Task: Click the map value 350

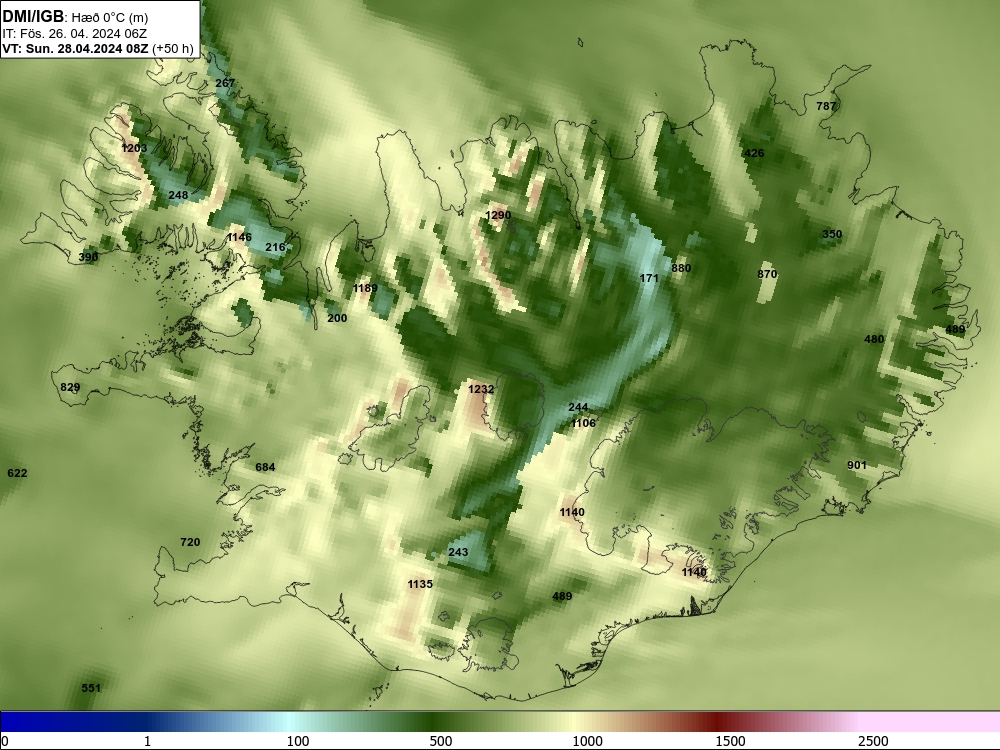Action: tap(832, 234)
